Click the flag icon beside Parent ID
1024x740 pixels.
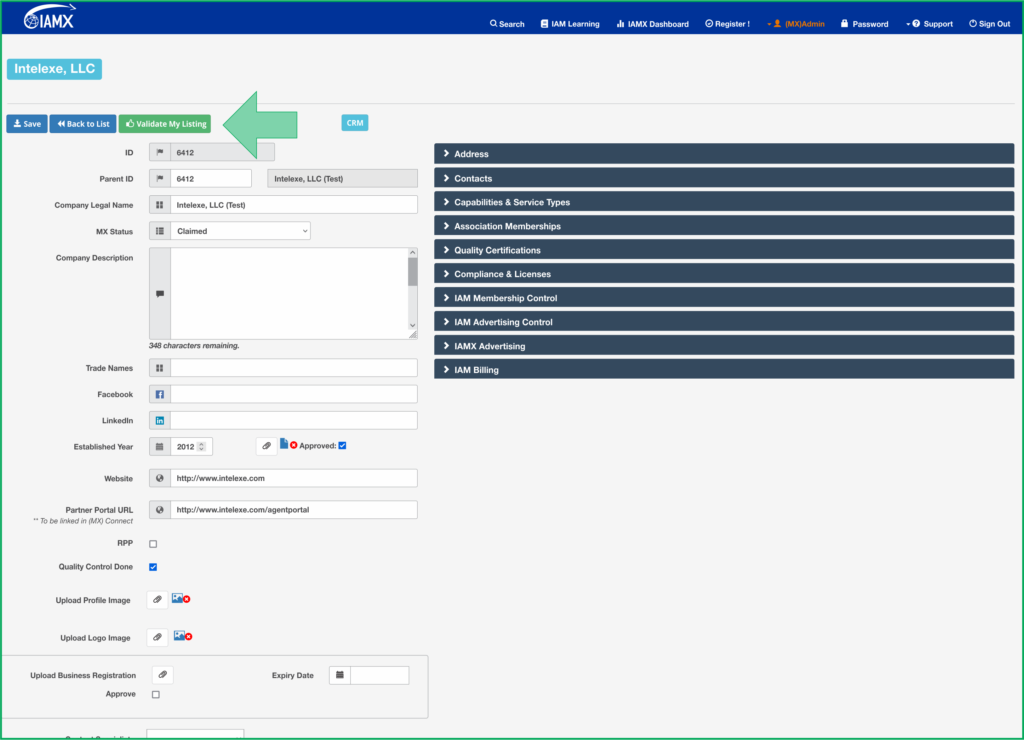coord(160,178)
